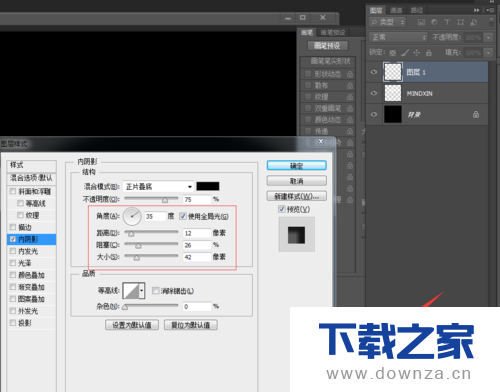Click the adjustment layer filter icon
Screen dimensions: 500x392
tap(434, 22)
